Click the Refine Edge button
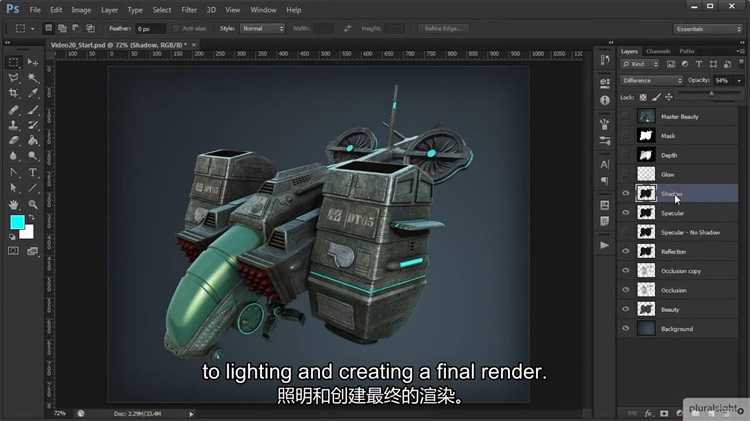 point(446,28)
